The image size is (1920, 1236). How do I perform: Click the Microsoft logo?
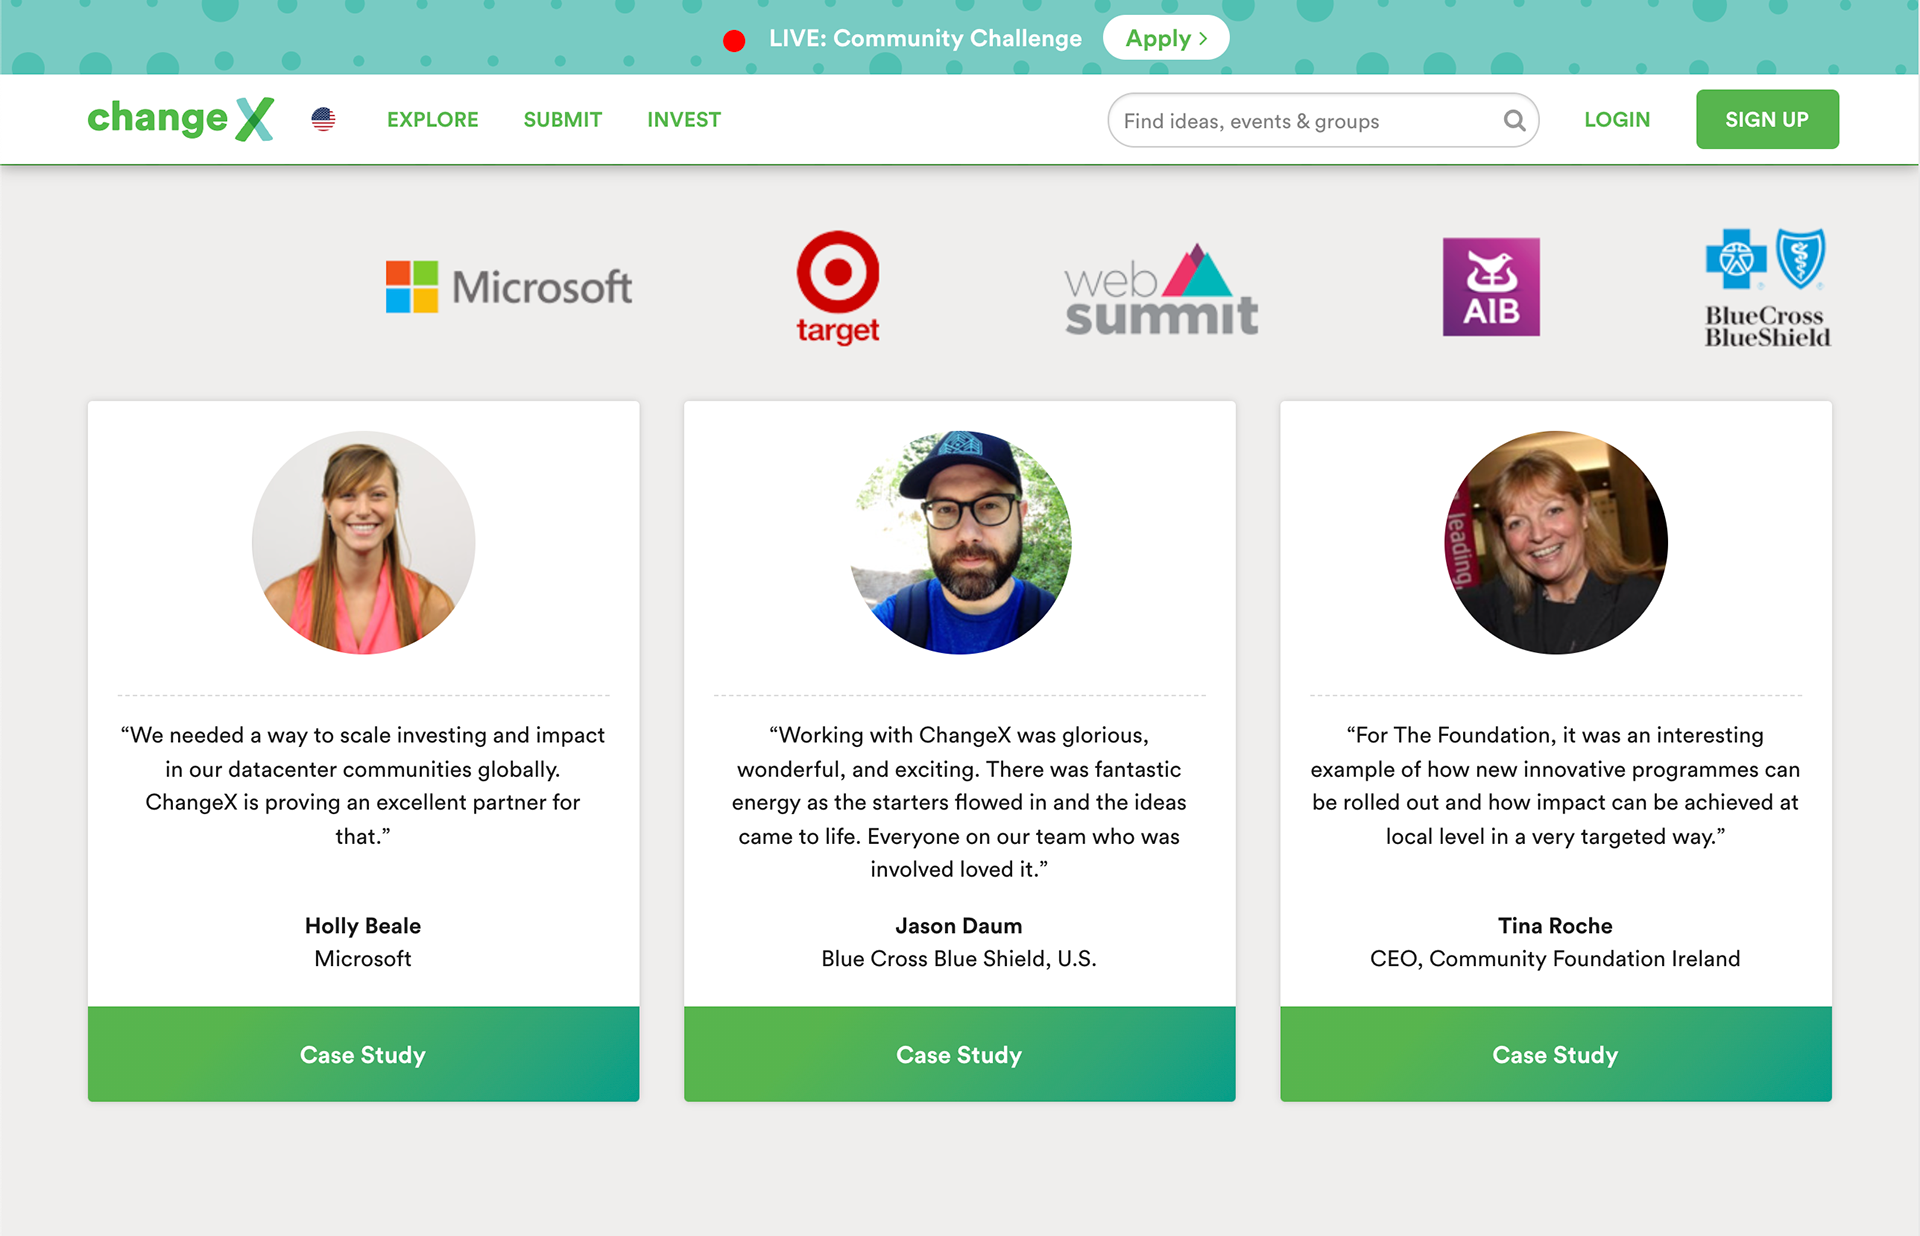(x=509, y=287)
